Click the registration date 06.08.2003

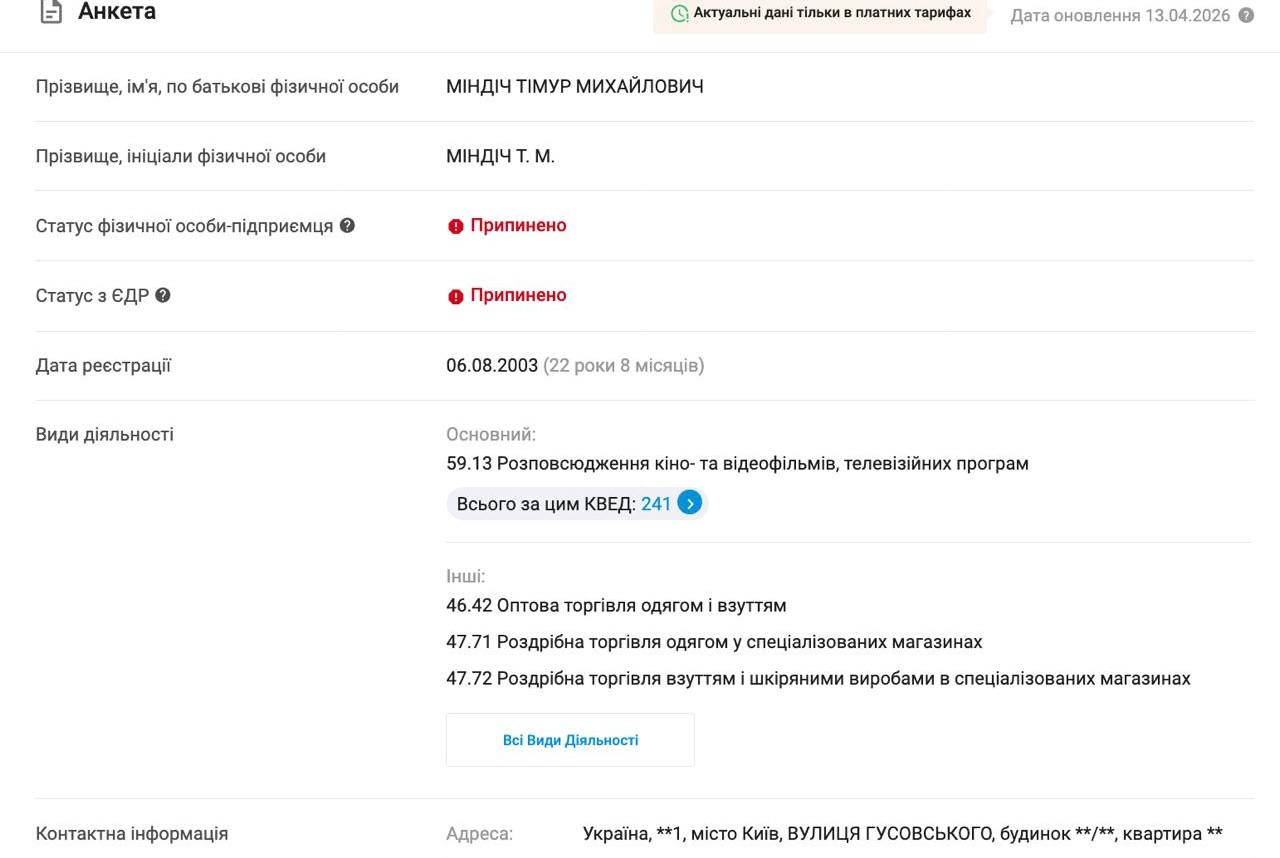point(492,366)
